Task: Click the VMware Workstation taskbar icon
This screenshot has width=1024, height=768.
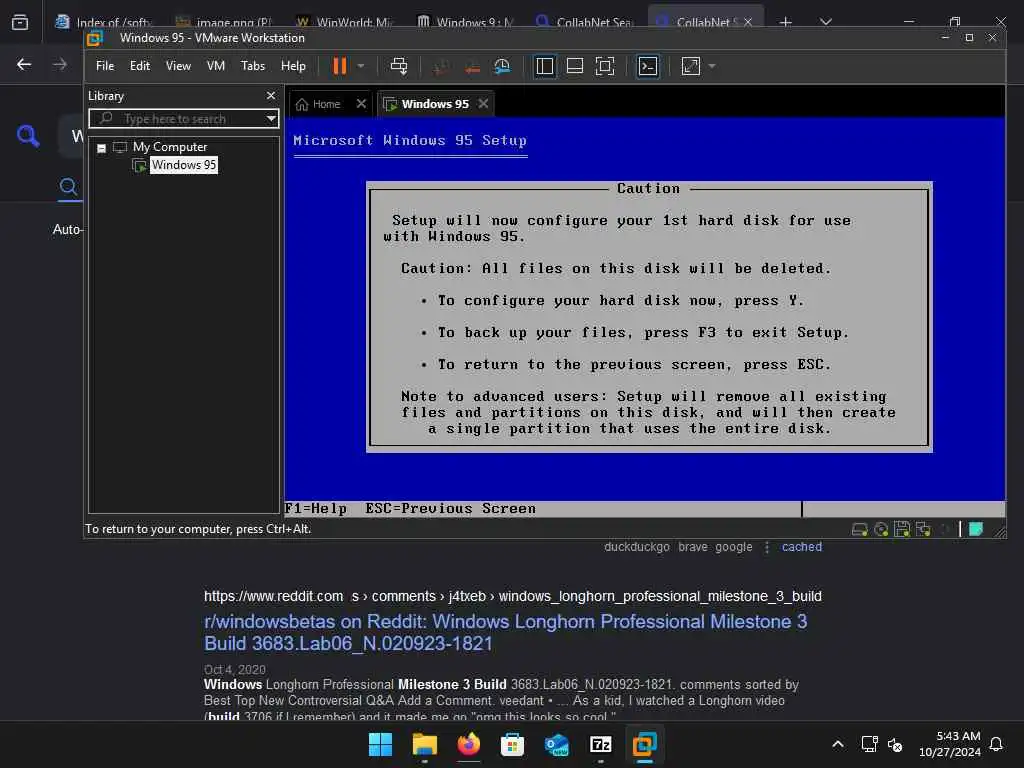Action: pyautogui.click(x=645, y=744)
